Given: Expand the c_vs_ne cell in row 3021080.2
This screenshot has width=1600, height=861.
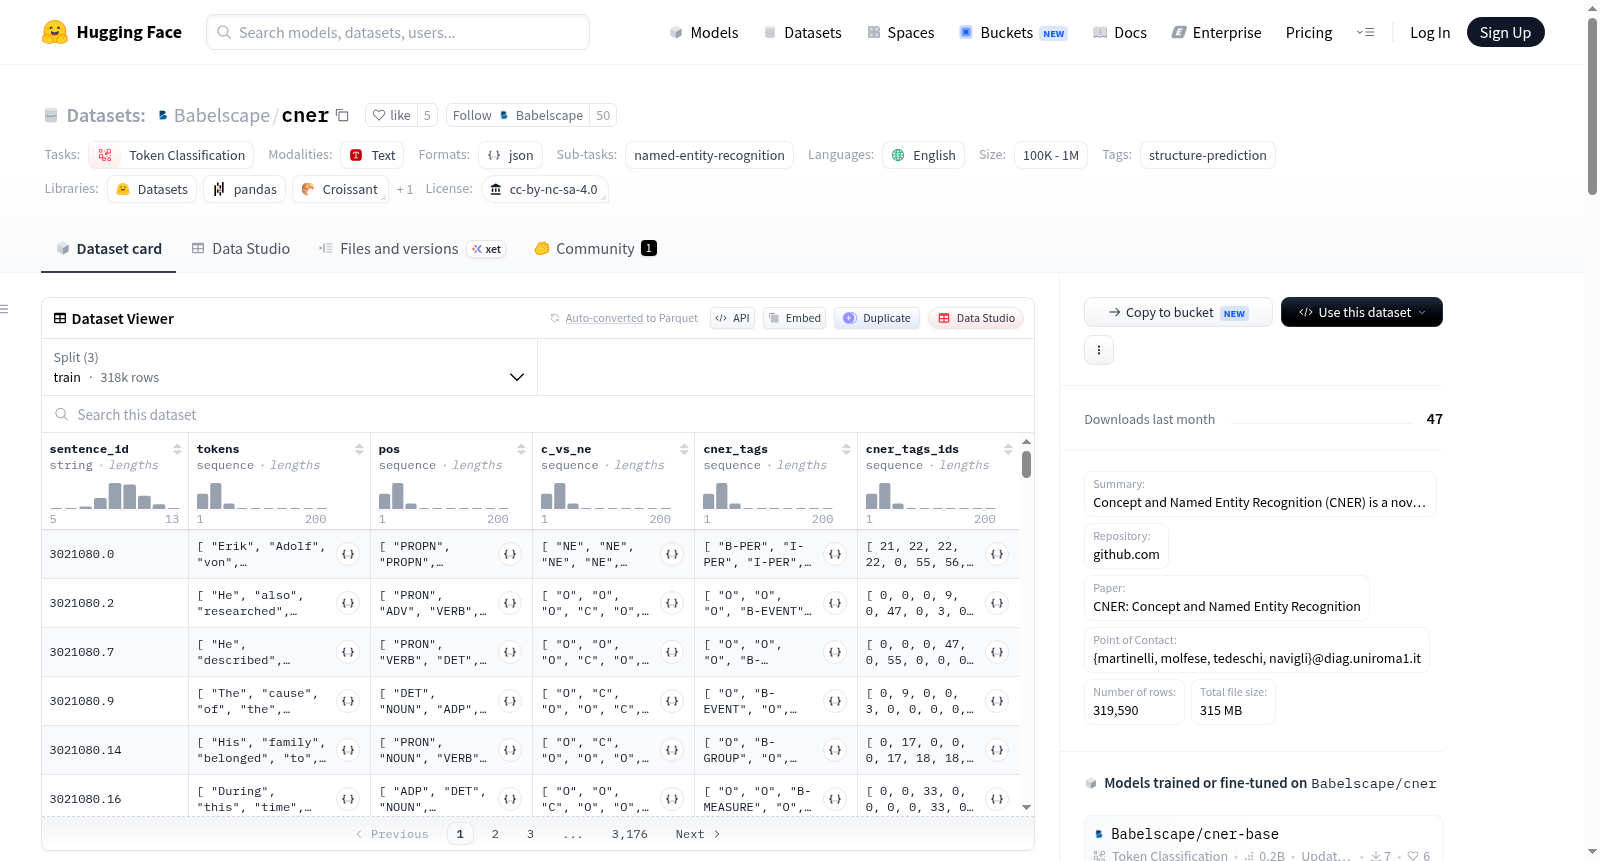Looking at the screenshot, I should coord(672,603).
